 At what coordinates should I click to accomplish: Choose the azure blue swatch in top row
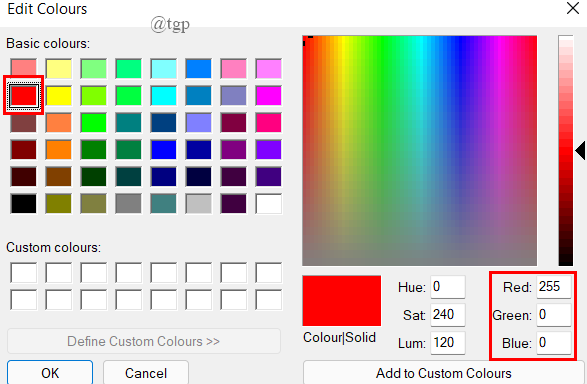(199, 68)
